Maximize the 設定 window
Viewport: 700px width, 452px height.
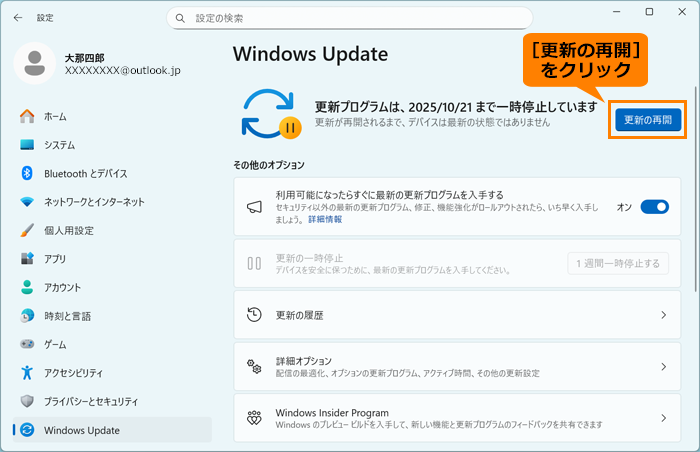point(650,12)
